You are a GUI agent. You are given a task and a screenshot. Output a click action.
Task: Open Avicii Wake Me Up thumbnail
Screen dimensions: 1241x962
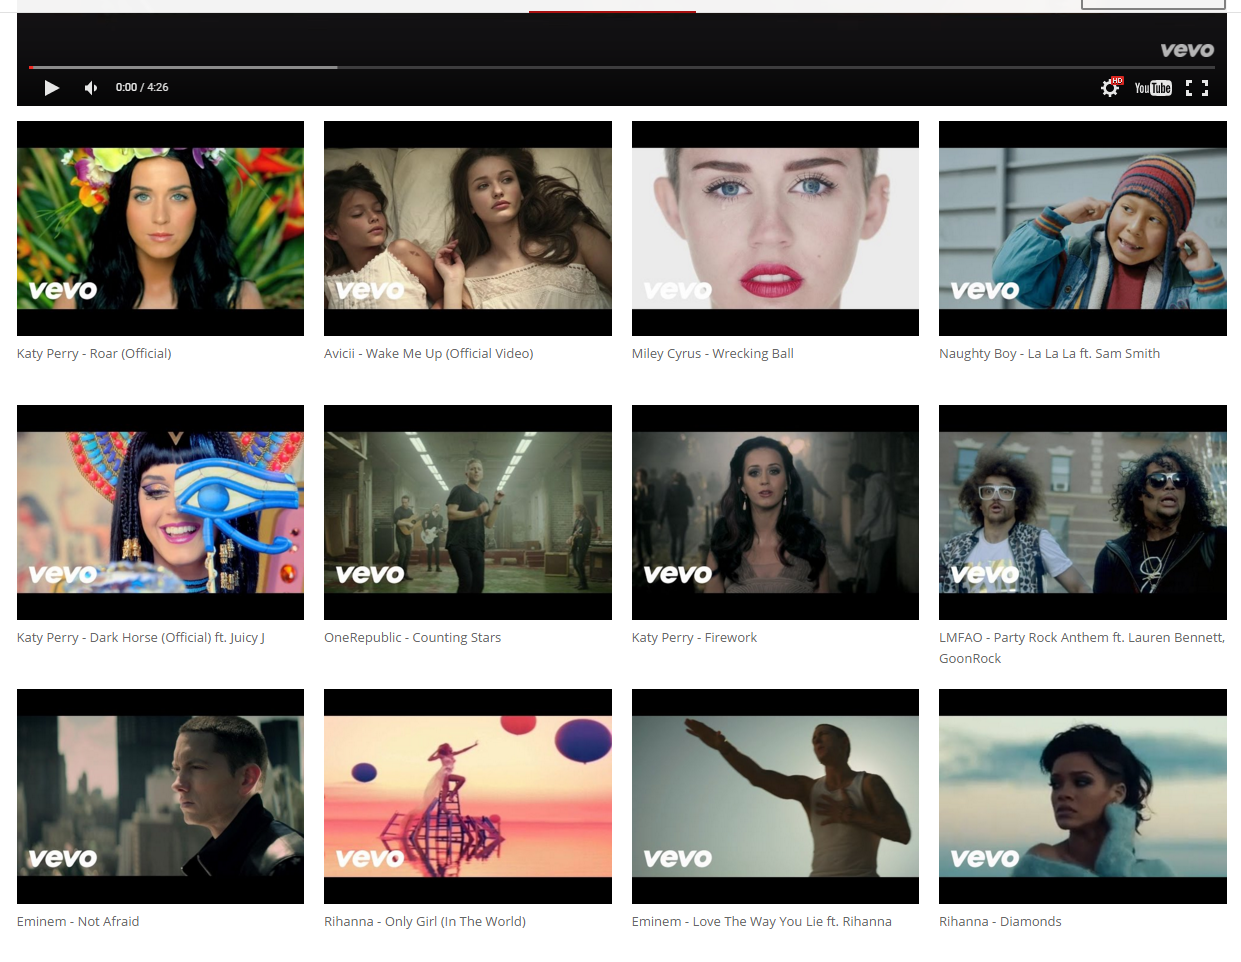click(468, 228)
